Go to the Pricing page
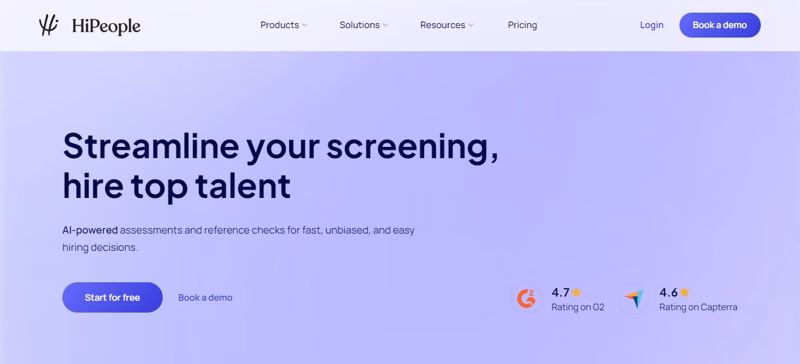Viewport: 800px width, 364px height. pyautogui.click(x=522, y=25)
